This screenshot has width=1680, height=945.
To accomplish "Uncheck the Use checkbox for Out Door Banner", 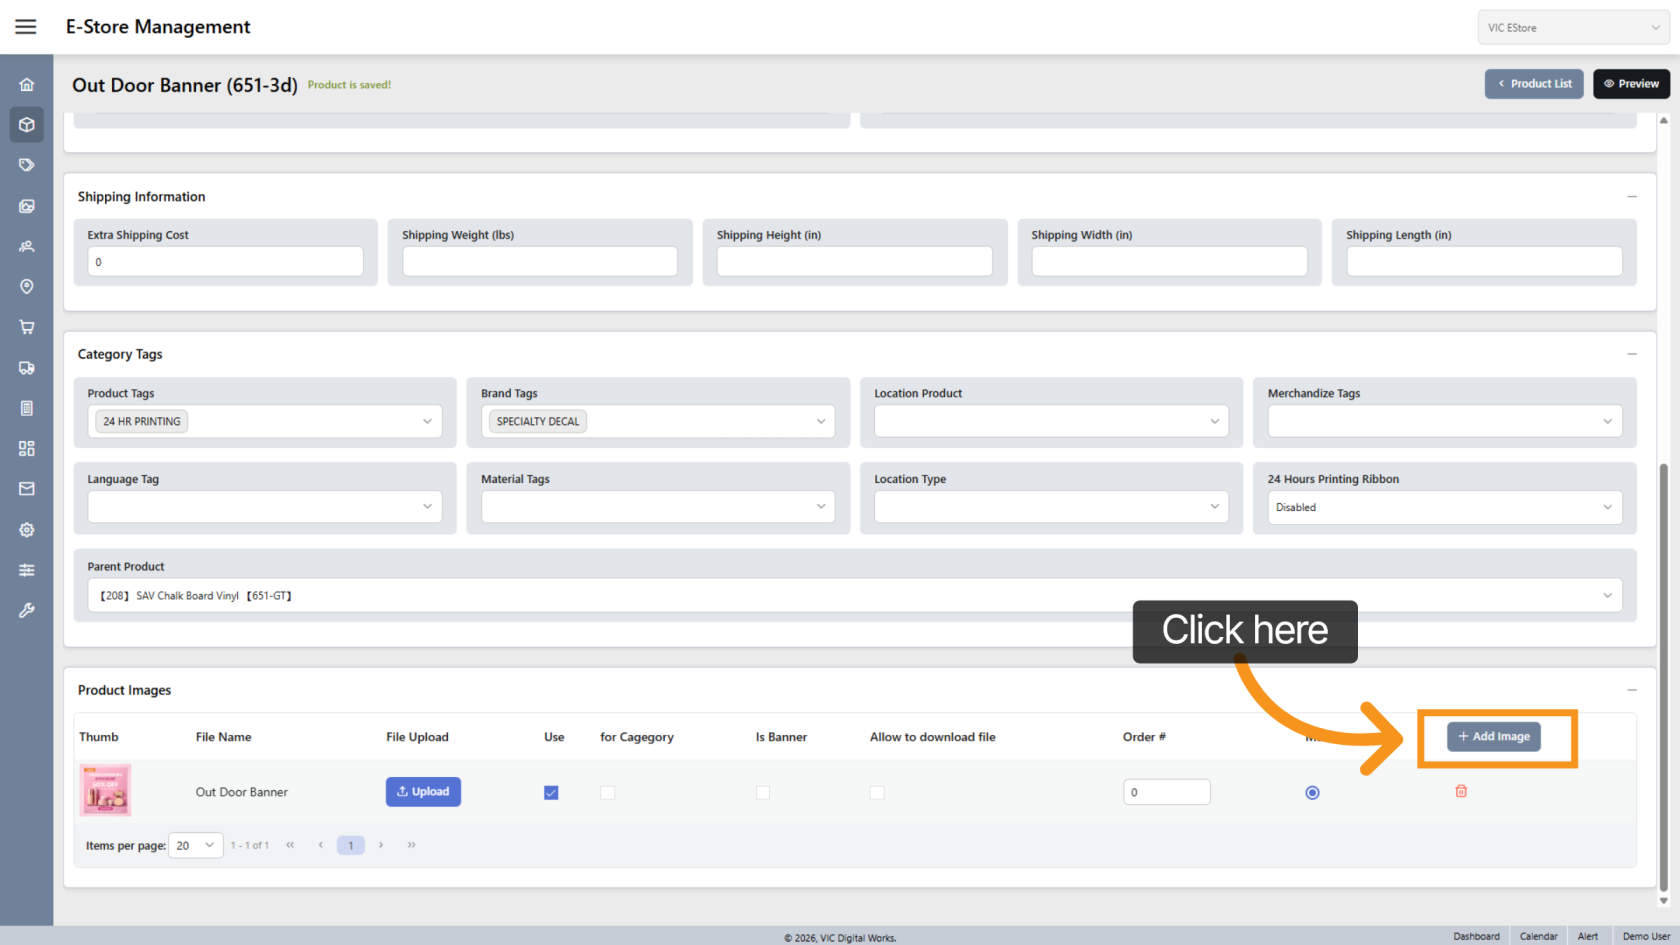I will 551,793.
